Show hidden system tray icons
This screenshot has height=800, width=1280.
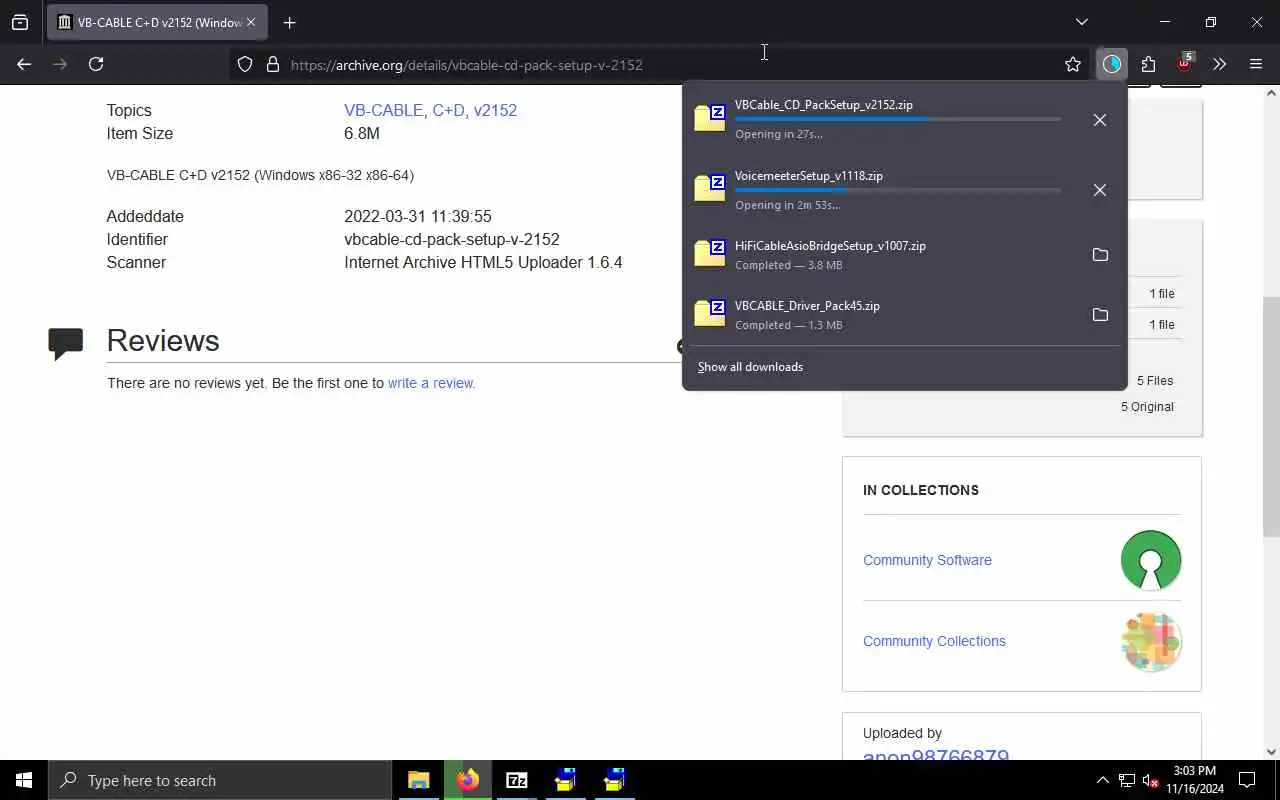pos(1102,780)
